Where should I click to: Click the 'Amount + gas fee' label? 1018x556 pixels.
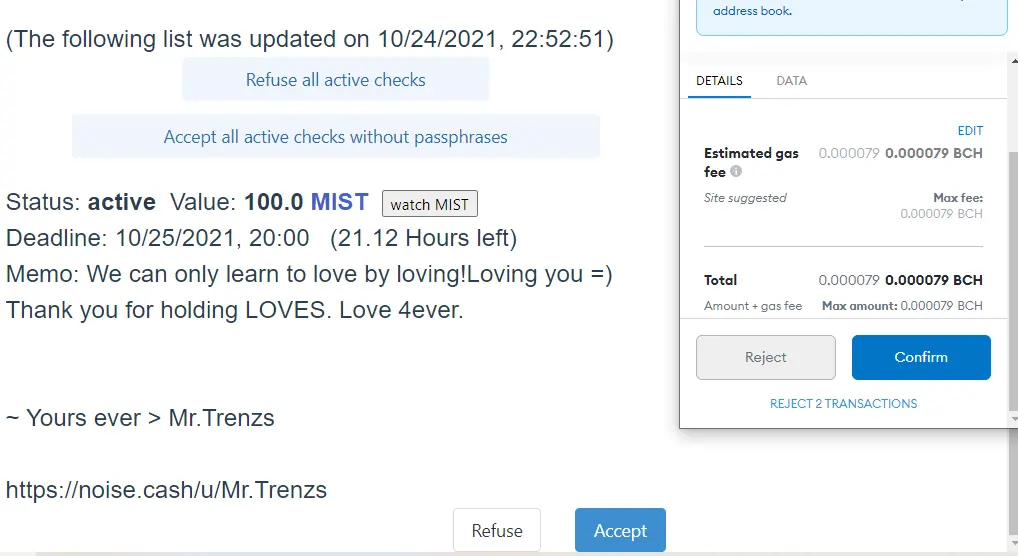pyautogui.click(x=753, y=305)
